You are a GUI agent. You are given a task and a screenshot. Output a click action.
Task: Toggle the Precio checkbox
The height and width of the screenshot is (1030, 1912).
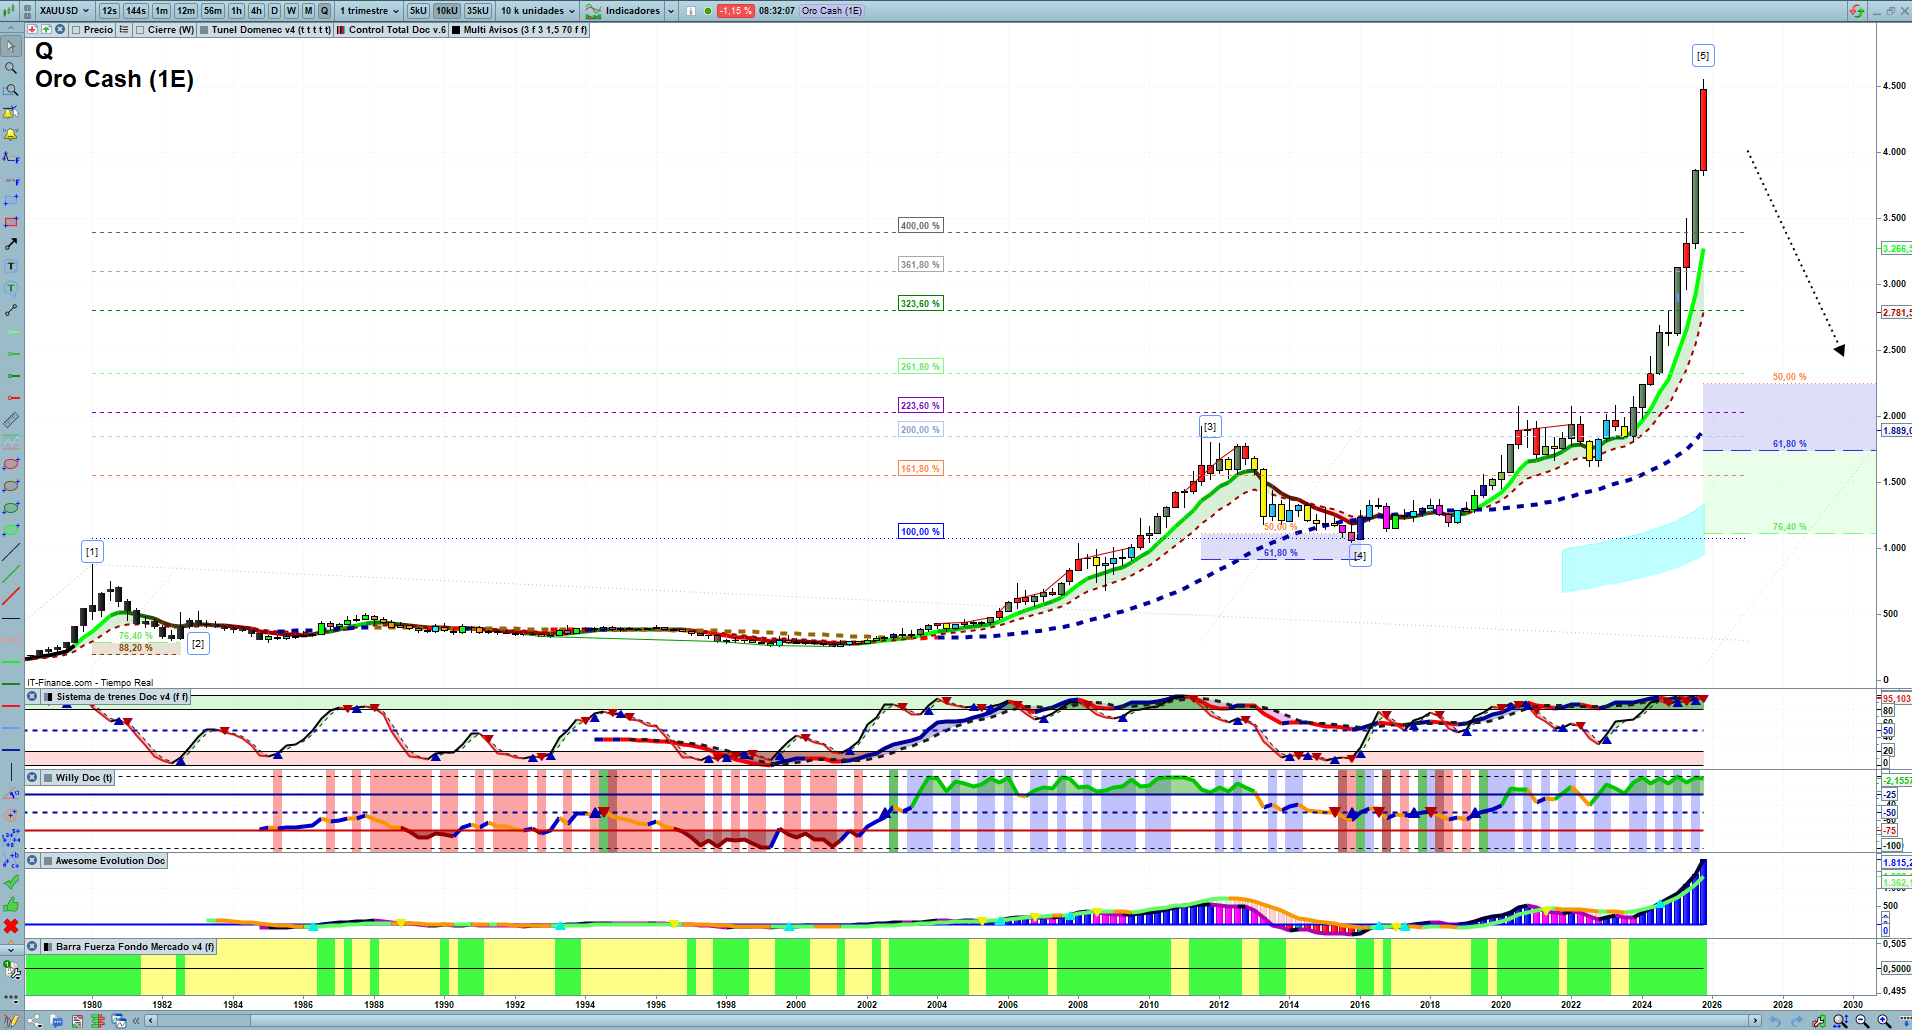76,30
